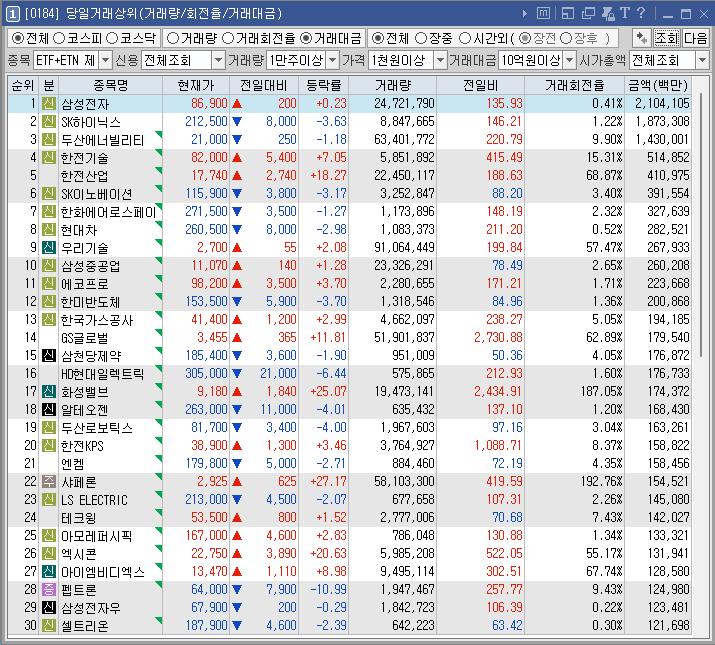Select the 테크윙 row name
Screen dimensions: 715x645
click(x=78, y=518)
